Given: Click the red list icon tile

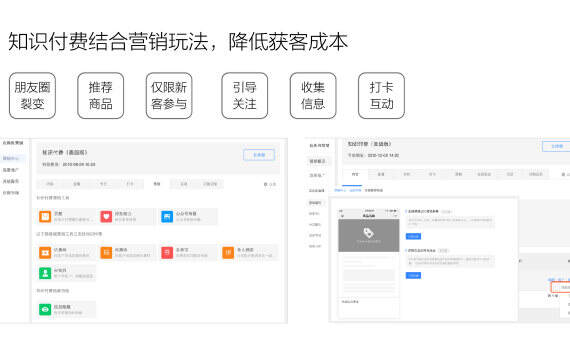Looking at the screenshot, I should pos(167,252).
